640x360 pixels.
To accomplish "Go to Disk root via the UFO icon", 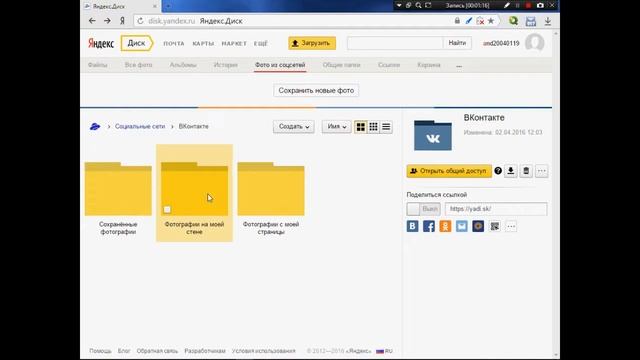I will [x=95, y=127].
